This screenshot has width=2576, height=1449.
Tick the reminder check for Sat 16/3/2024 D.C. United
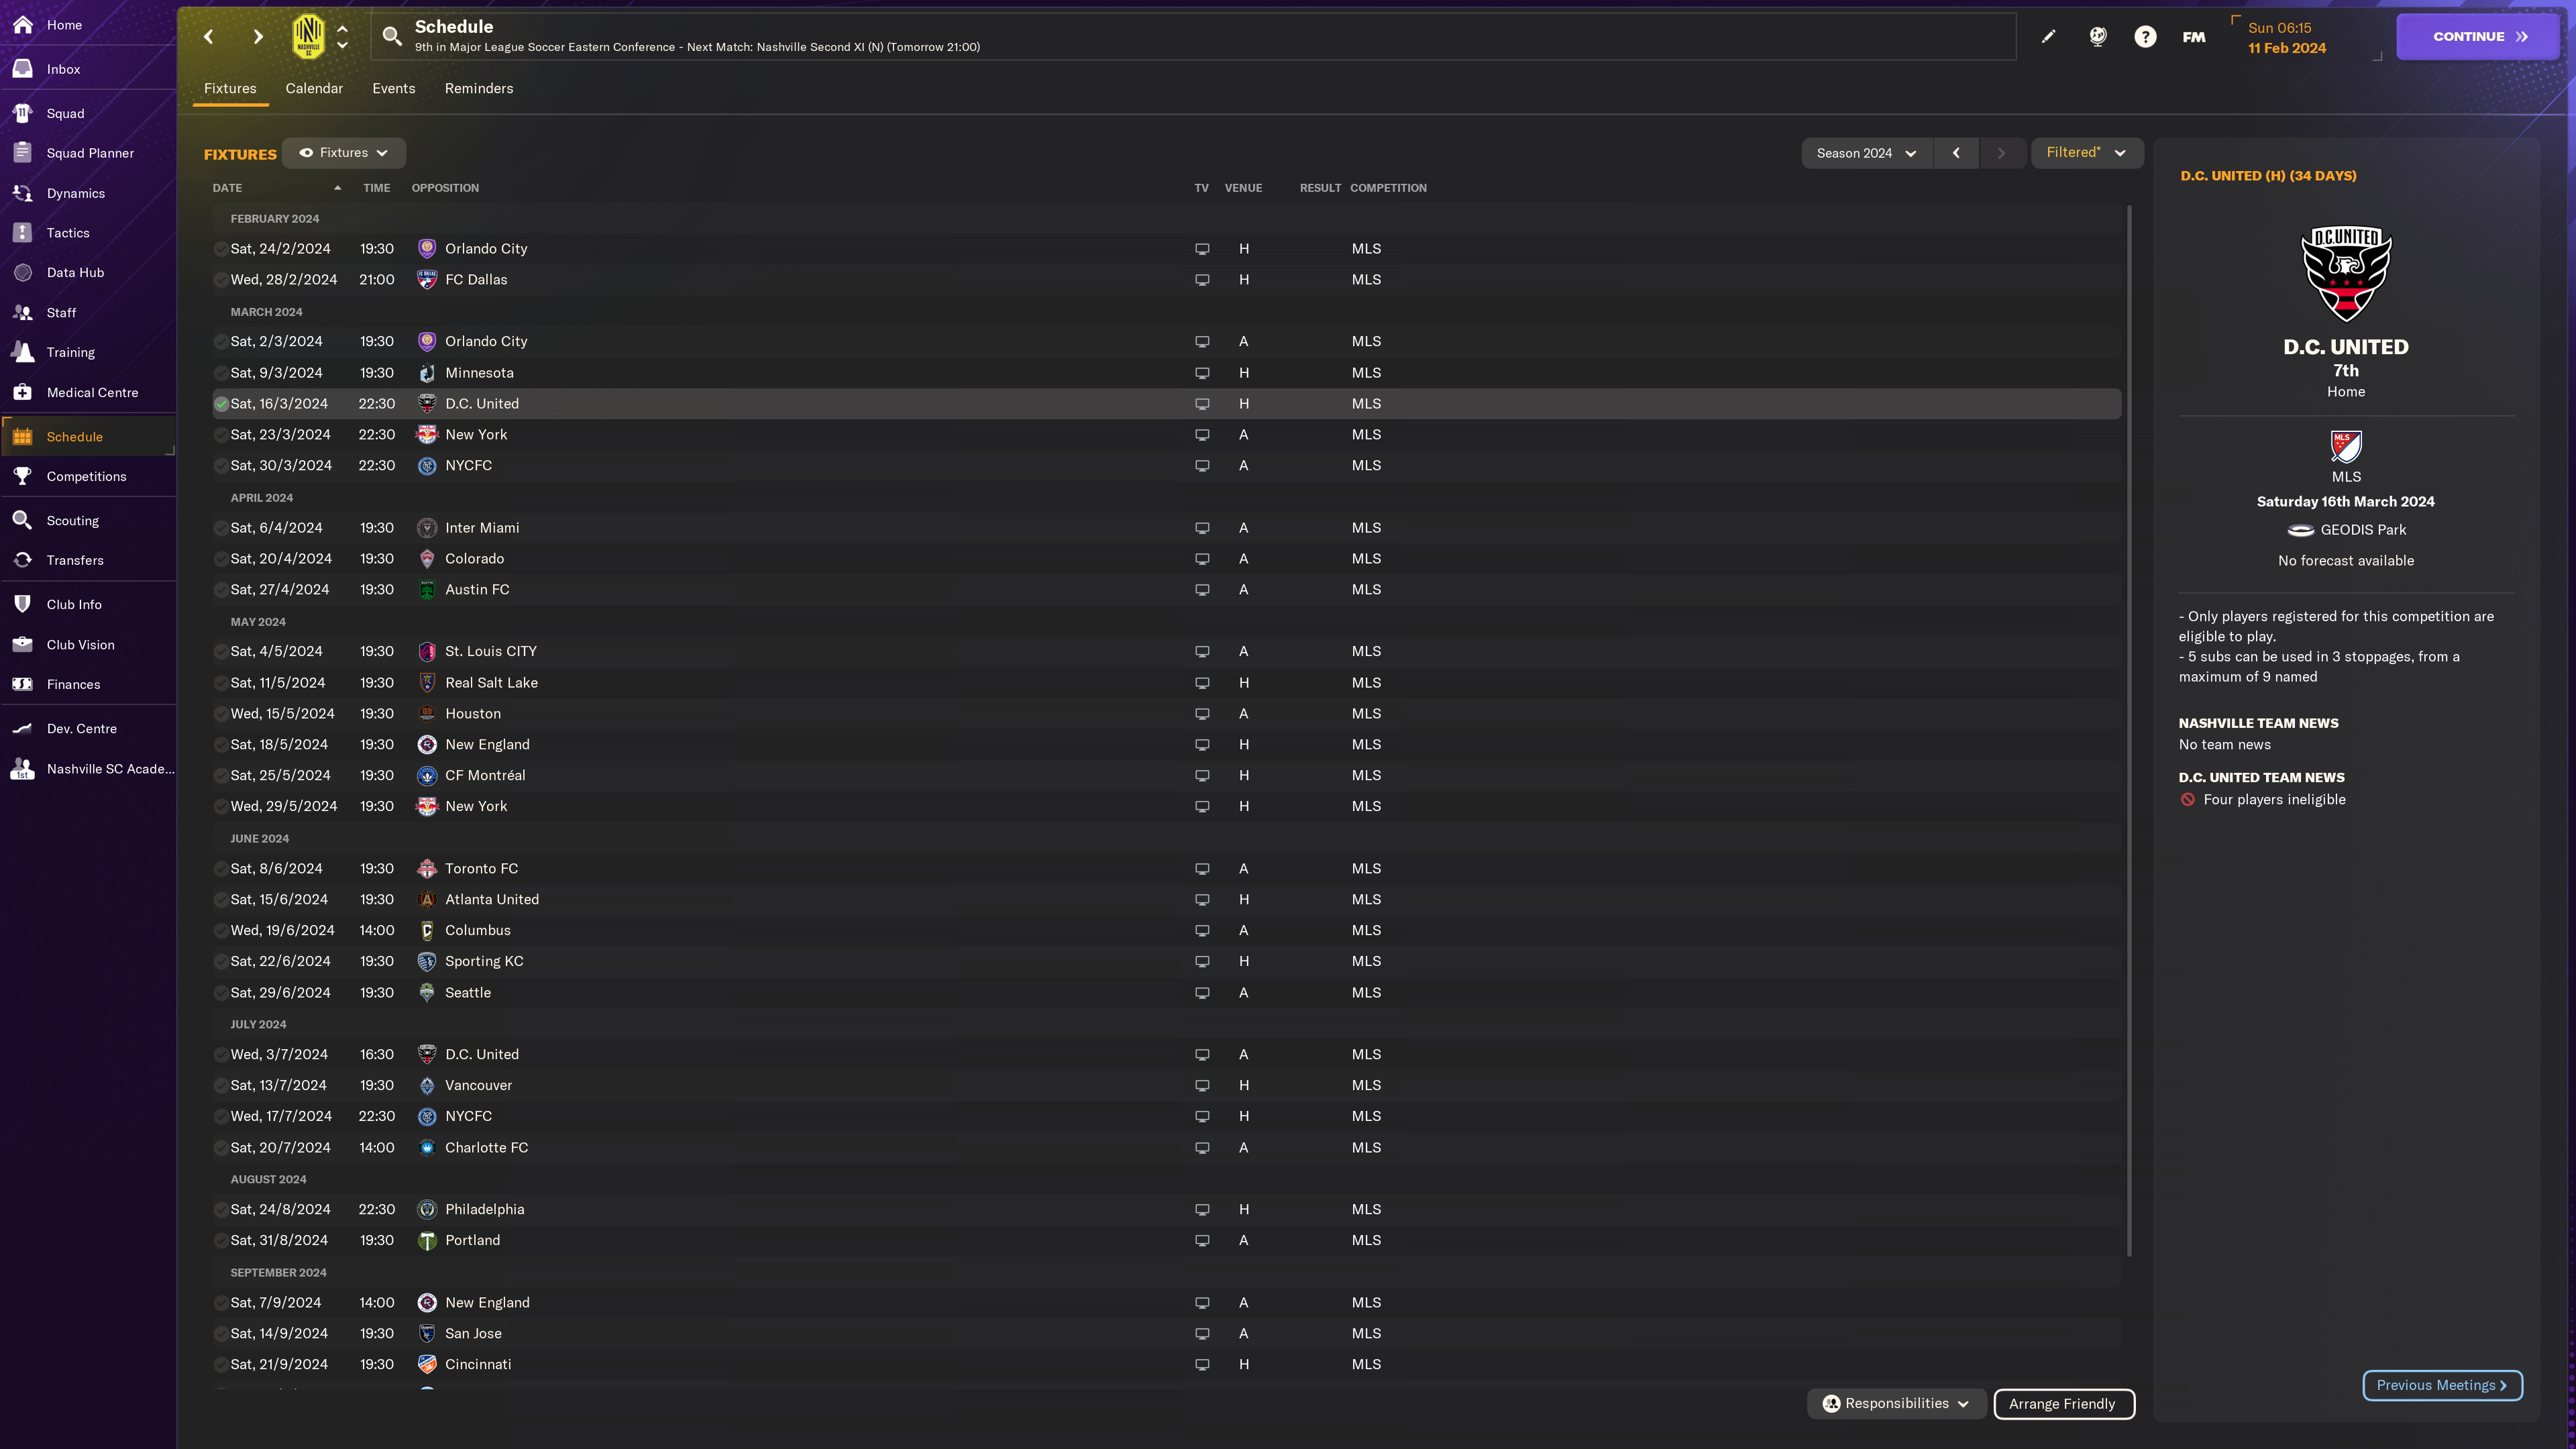221,404
